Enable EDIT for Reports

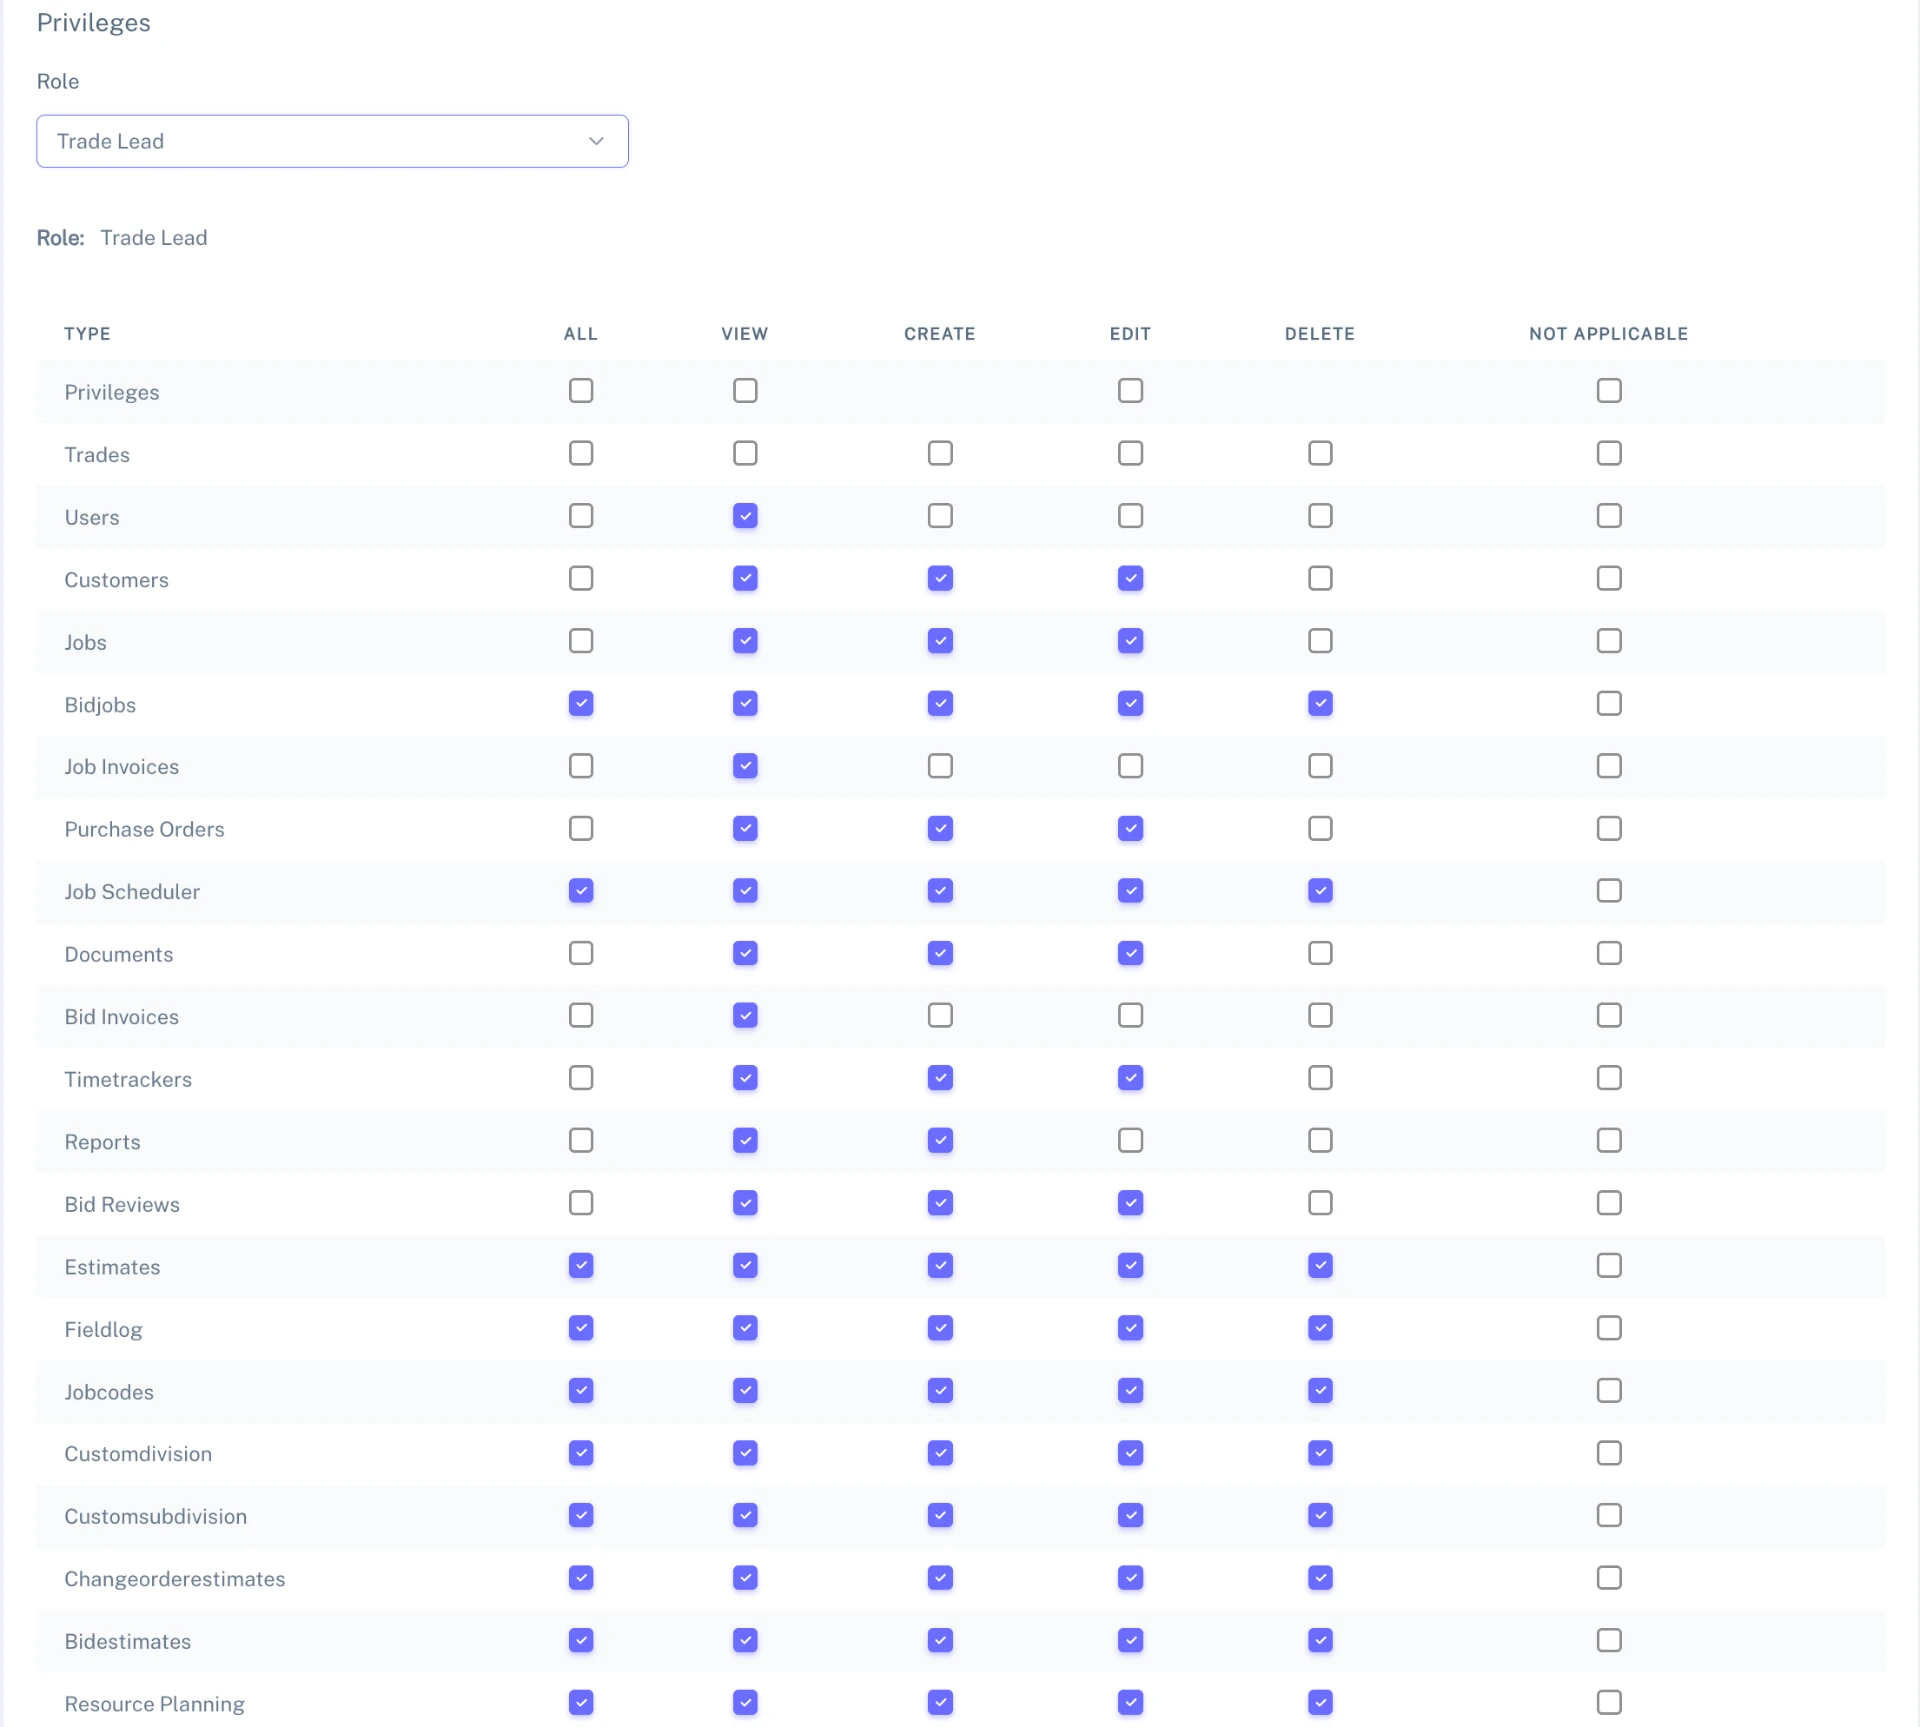point(1130,1140)
